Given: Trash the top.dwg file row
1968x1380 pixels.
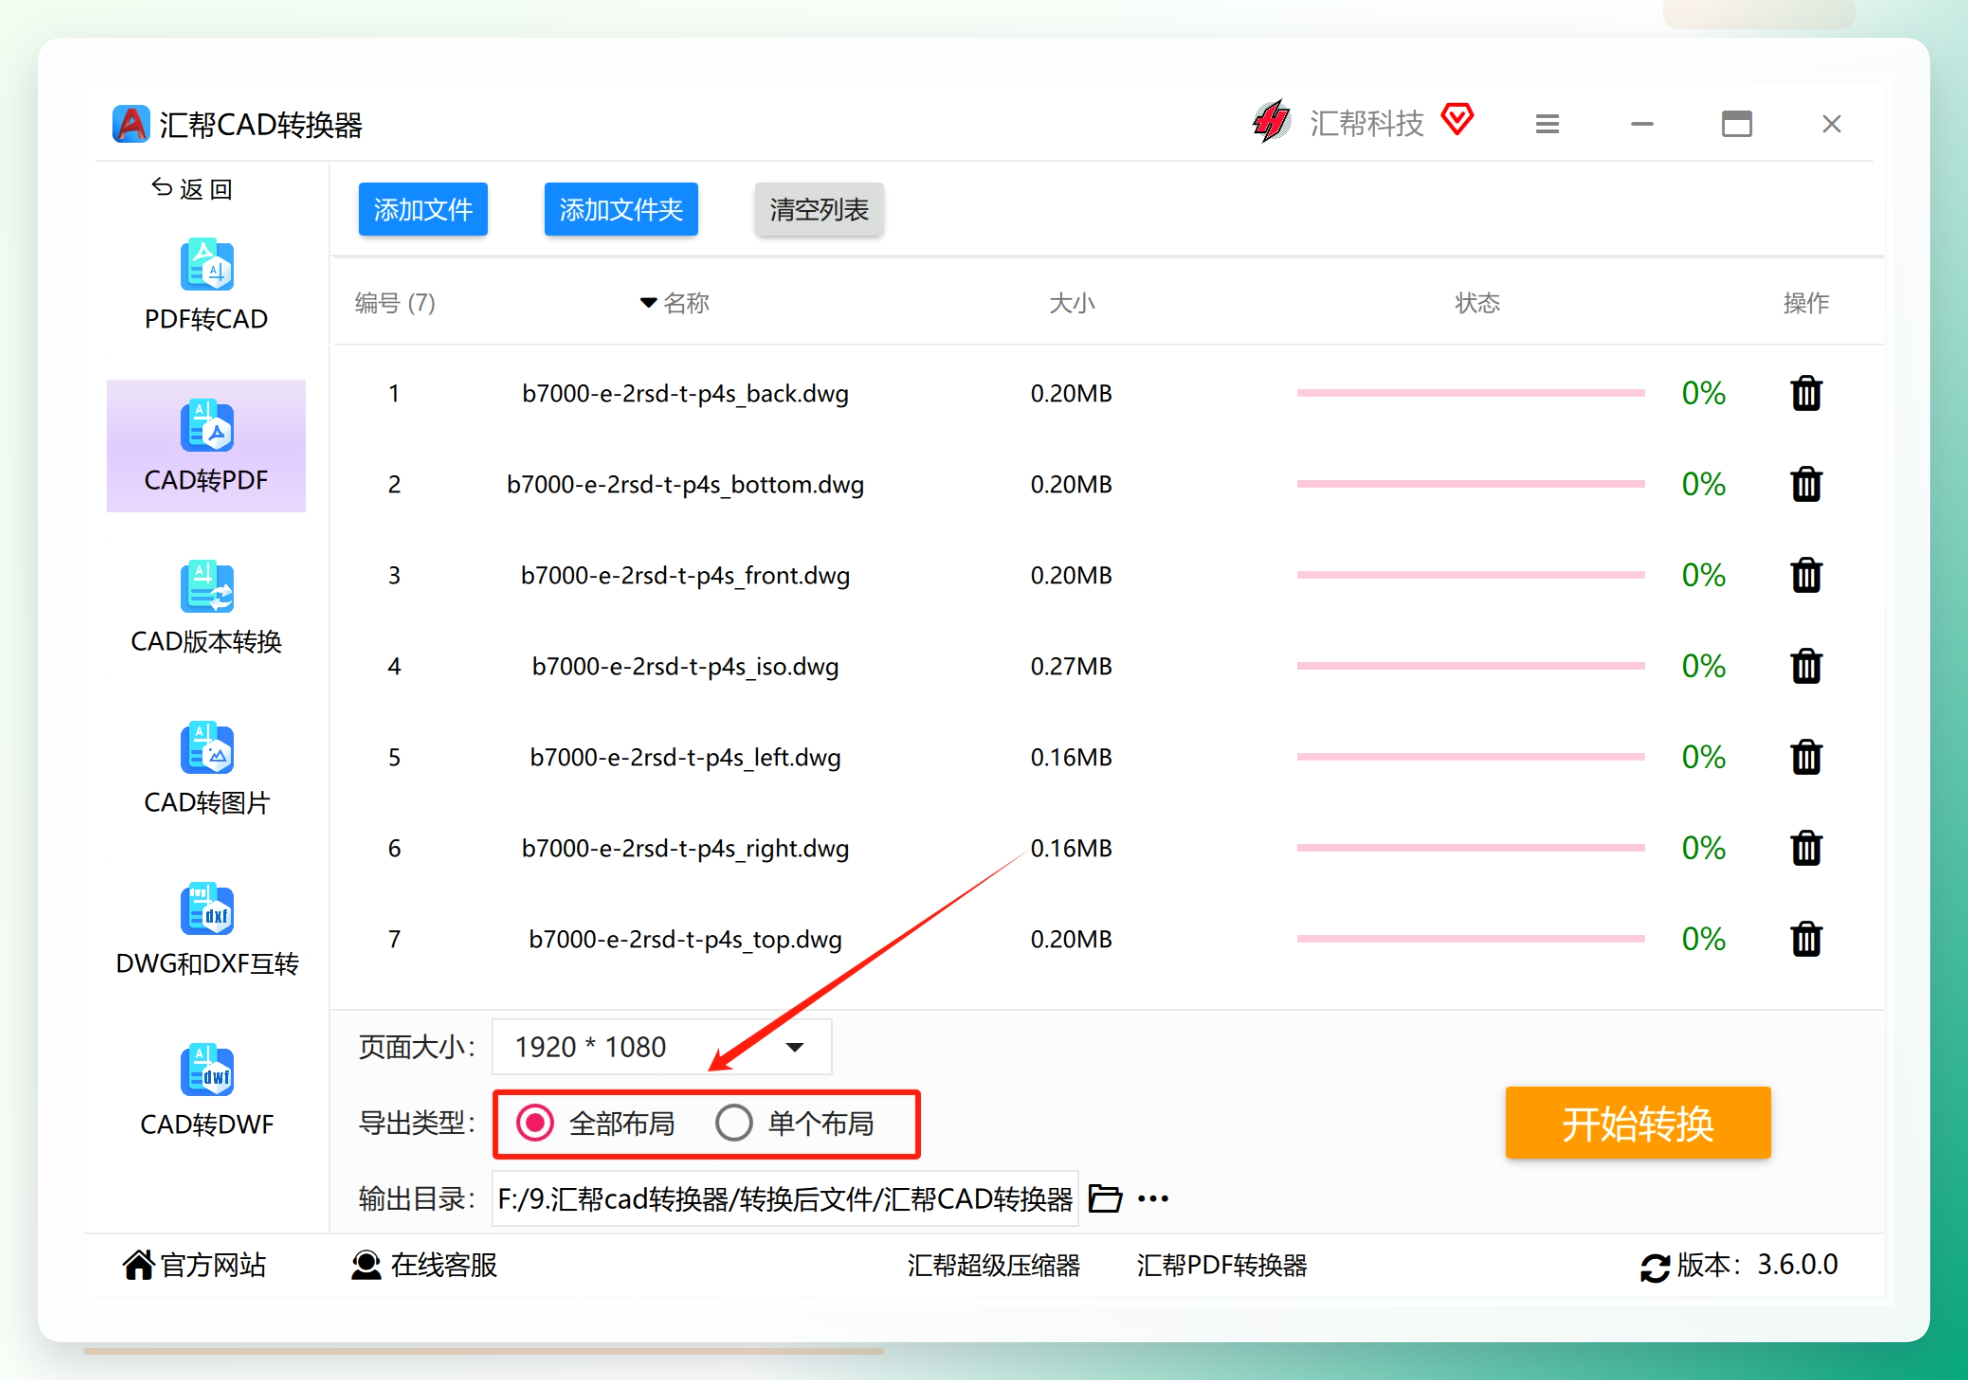Looking at the screenshot, I should pyautogui.click(x=1806, y=939).
